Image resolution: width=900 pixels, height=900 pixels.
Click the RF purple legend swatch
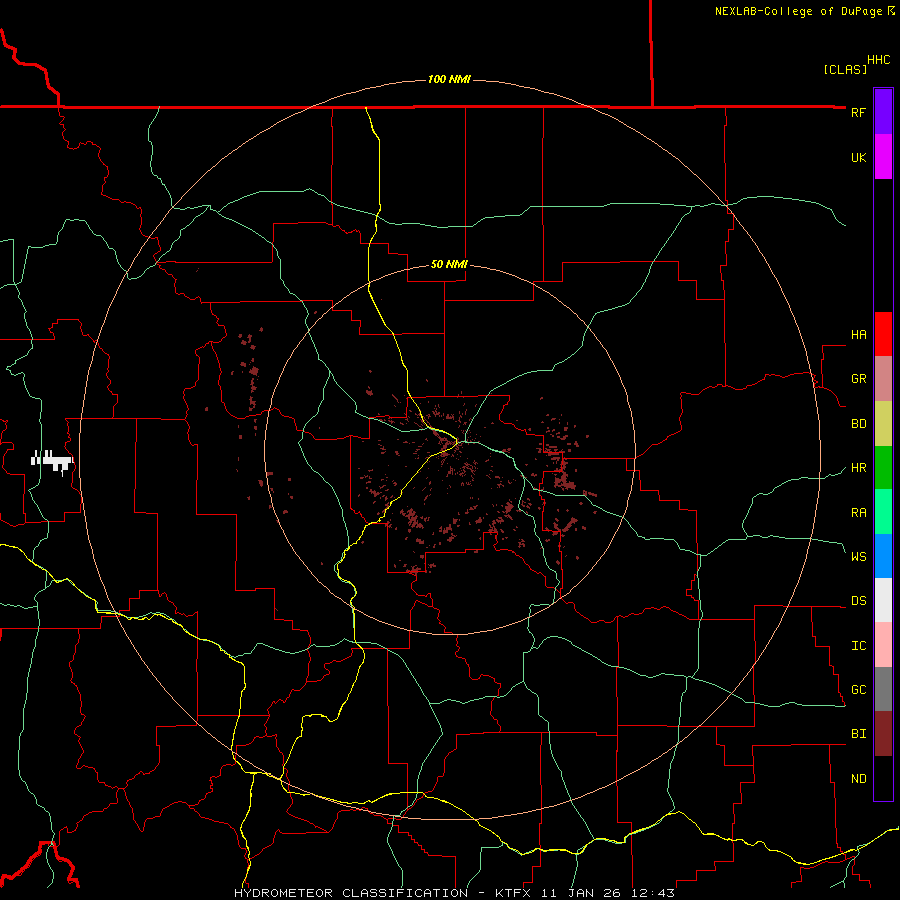(x=883, y=112)
